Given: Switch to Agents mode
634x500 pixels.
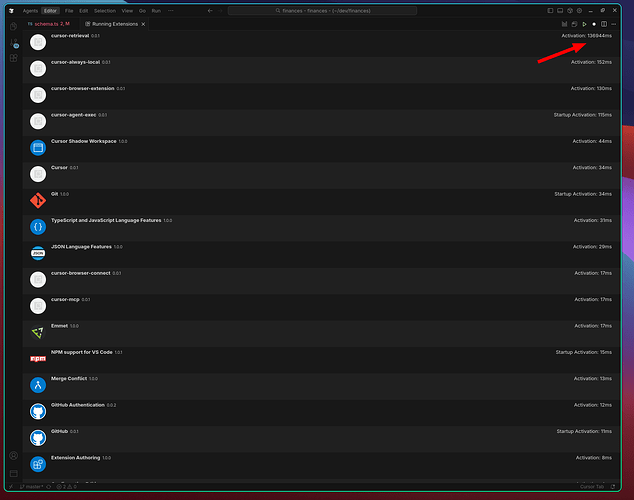Looking at the screenshot, I should [x=30, y=11].
